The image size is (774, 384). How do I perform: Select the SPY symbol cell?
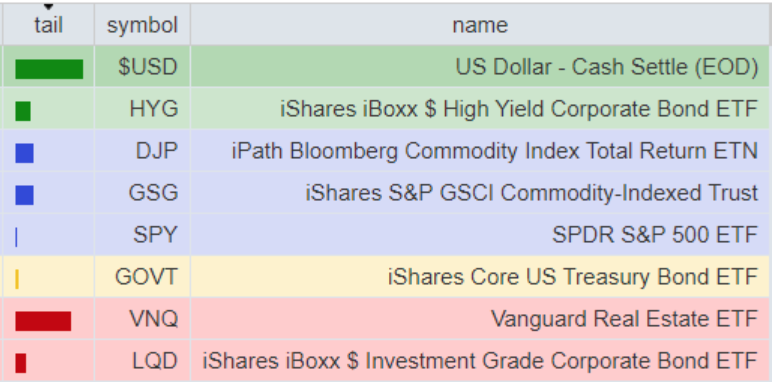pos(142,234)
